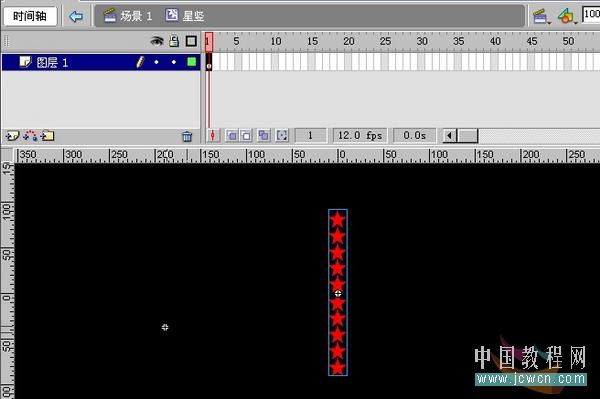The image size is (600, 399).
Task: Click frame 10 on the timeline ruler
Action: click(276, 41)
